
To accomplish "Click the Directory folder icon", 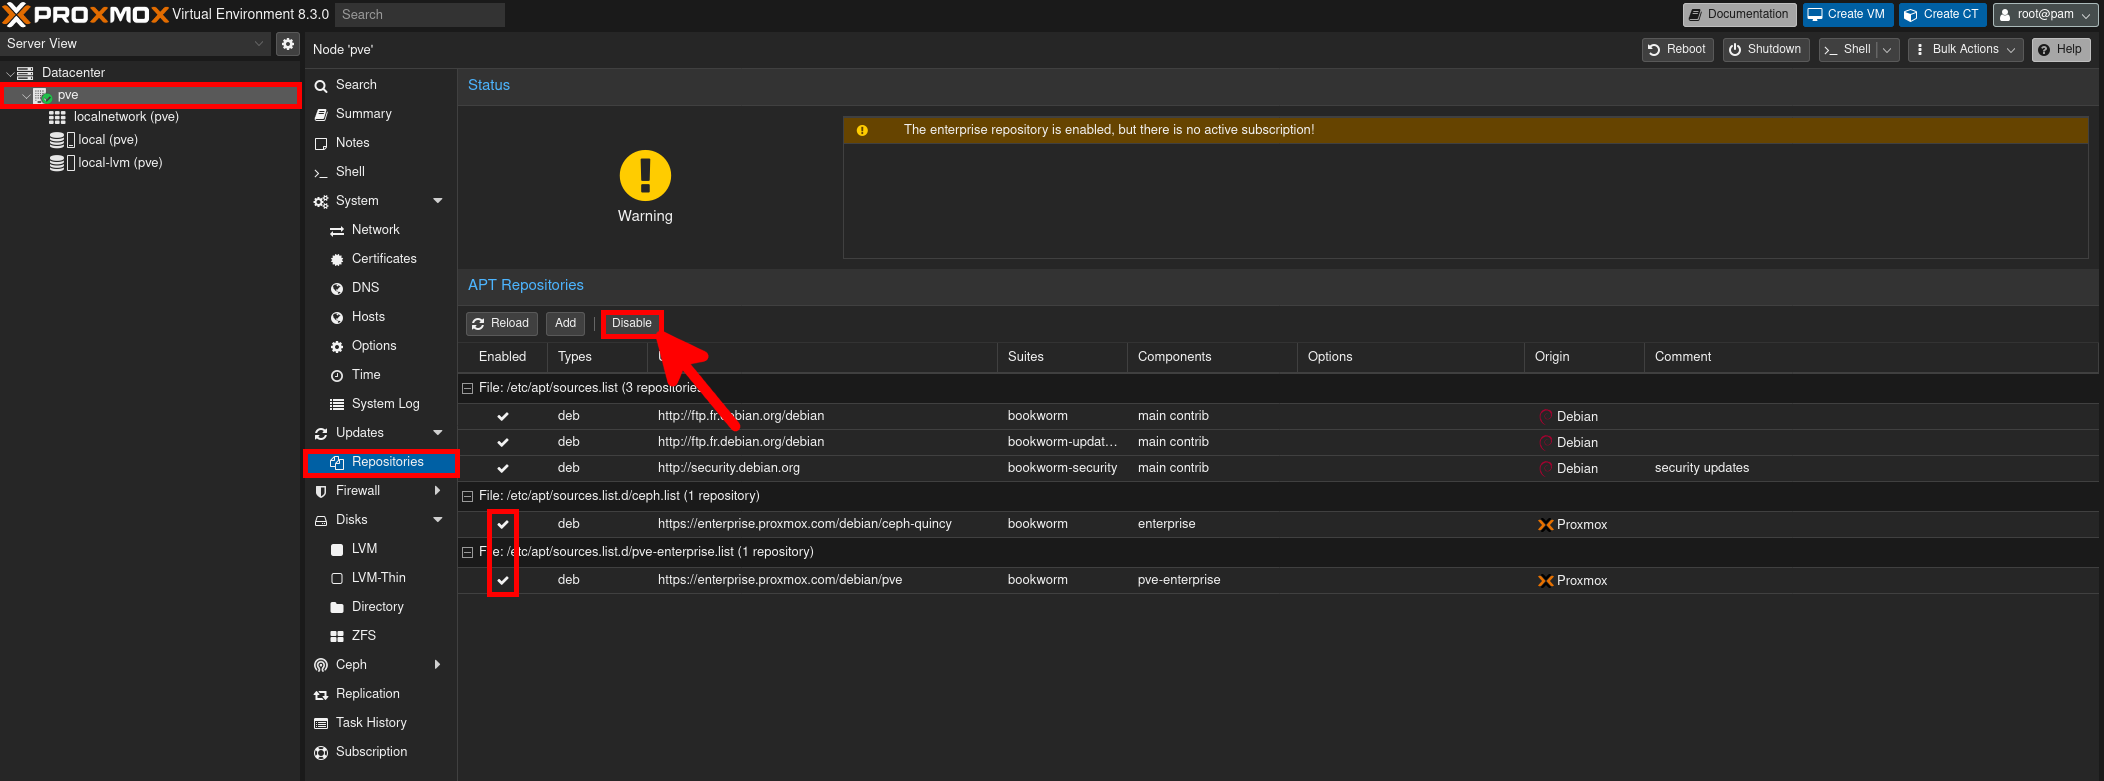I will (x=337, y=607).
